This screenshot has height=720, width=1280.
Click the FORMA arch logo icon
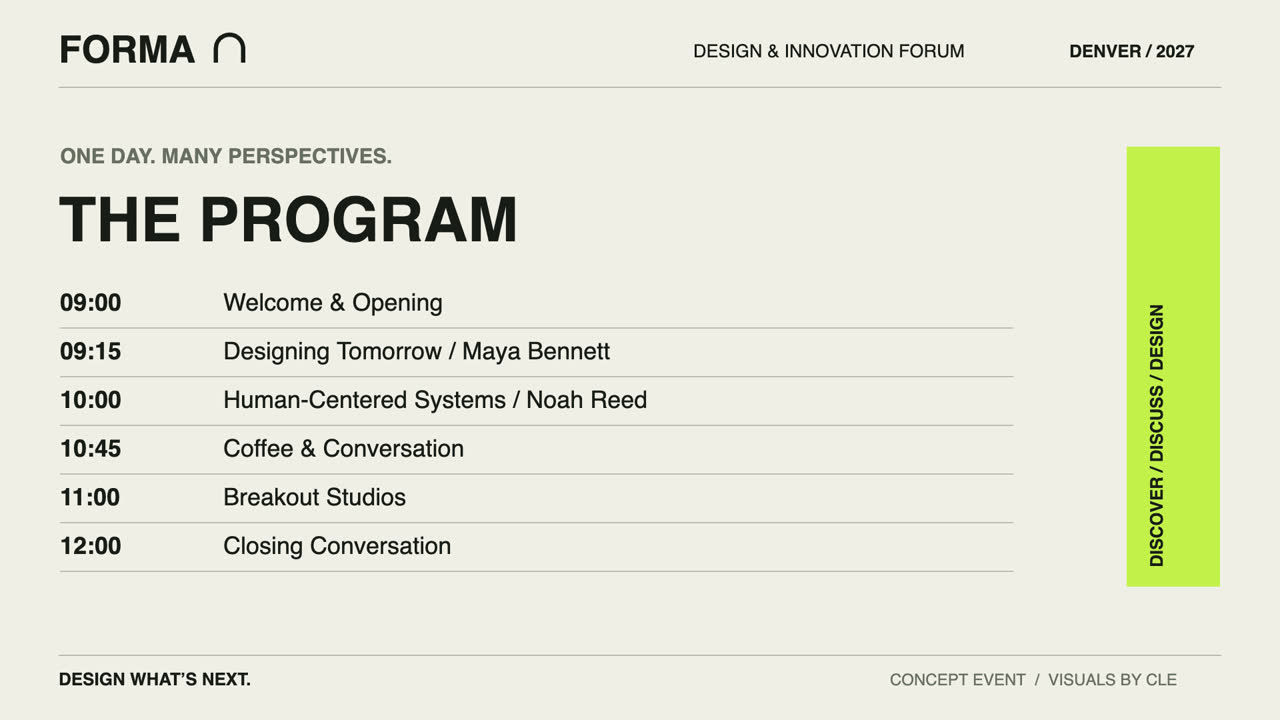coord(229,48)
